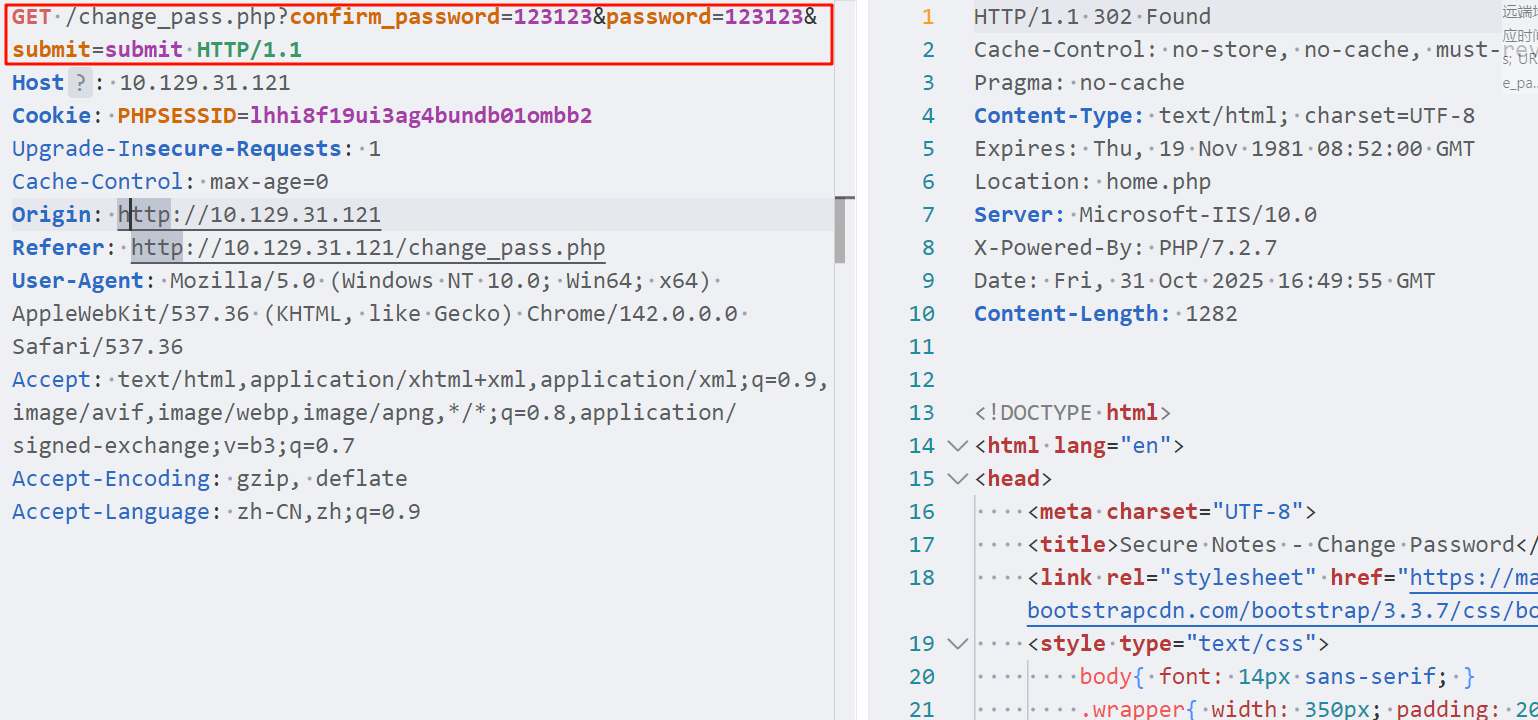The width and height of the screenshot is (1538, 720).
Task: Click the request panel scrollbar thumb
Action: click(840, 229)
